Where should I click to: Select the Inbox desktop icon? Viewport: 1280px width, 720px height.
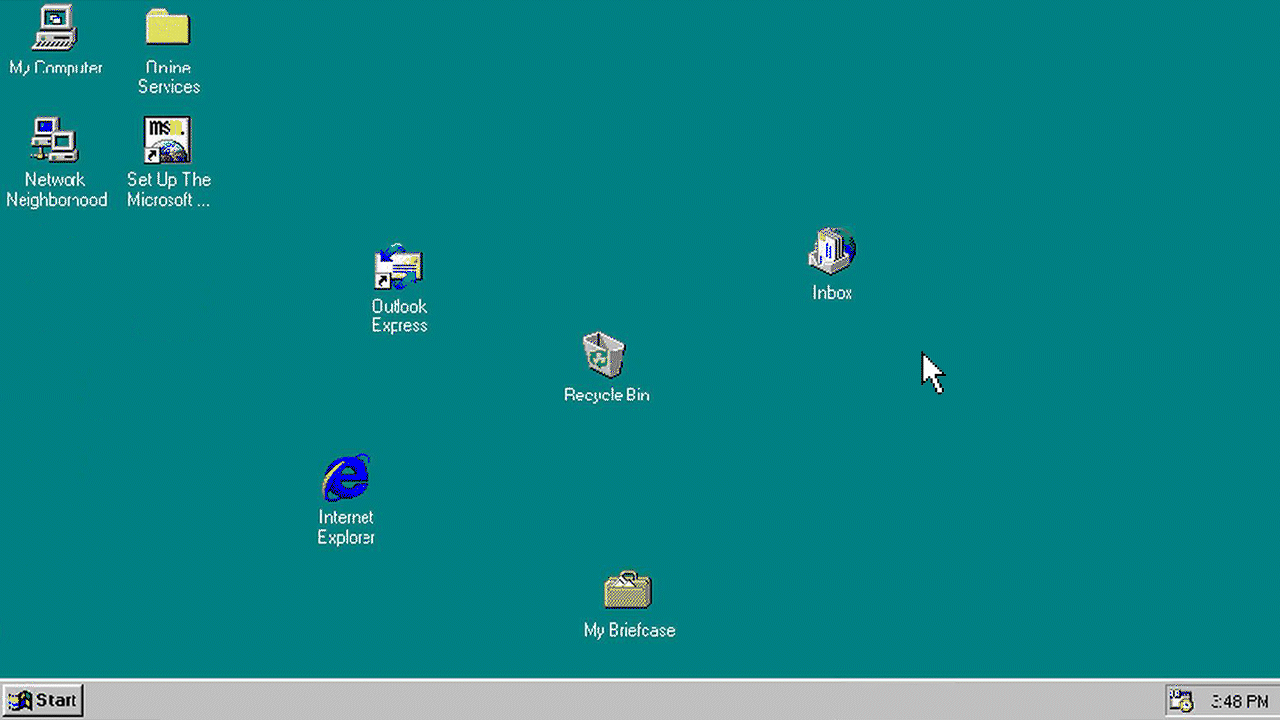pos(832,251)
